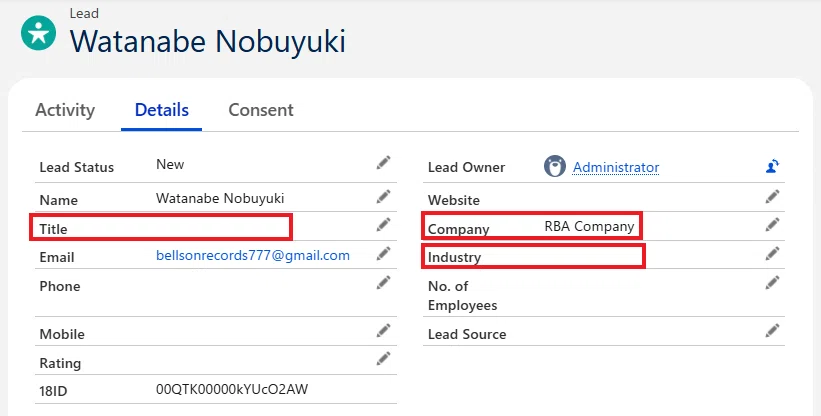
Task: Click the edit pencil for No. of Employees
Action: [772, 283]
